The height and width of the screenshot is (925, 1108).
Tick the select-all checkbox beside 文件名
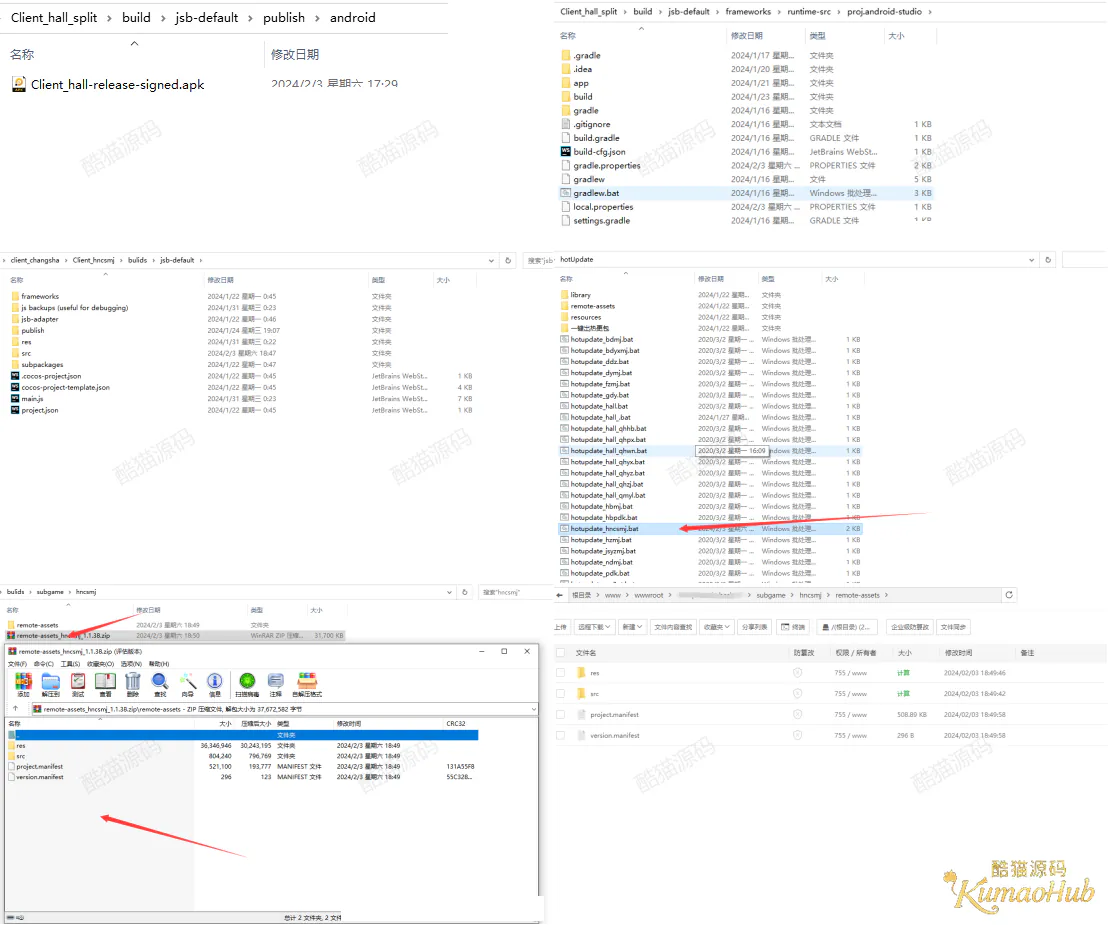tap(560, 653)
